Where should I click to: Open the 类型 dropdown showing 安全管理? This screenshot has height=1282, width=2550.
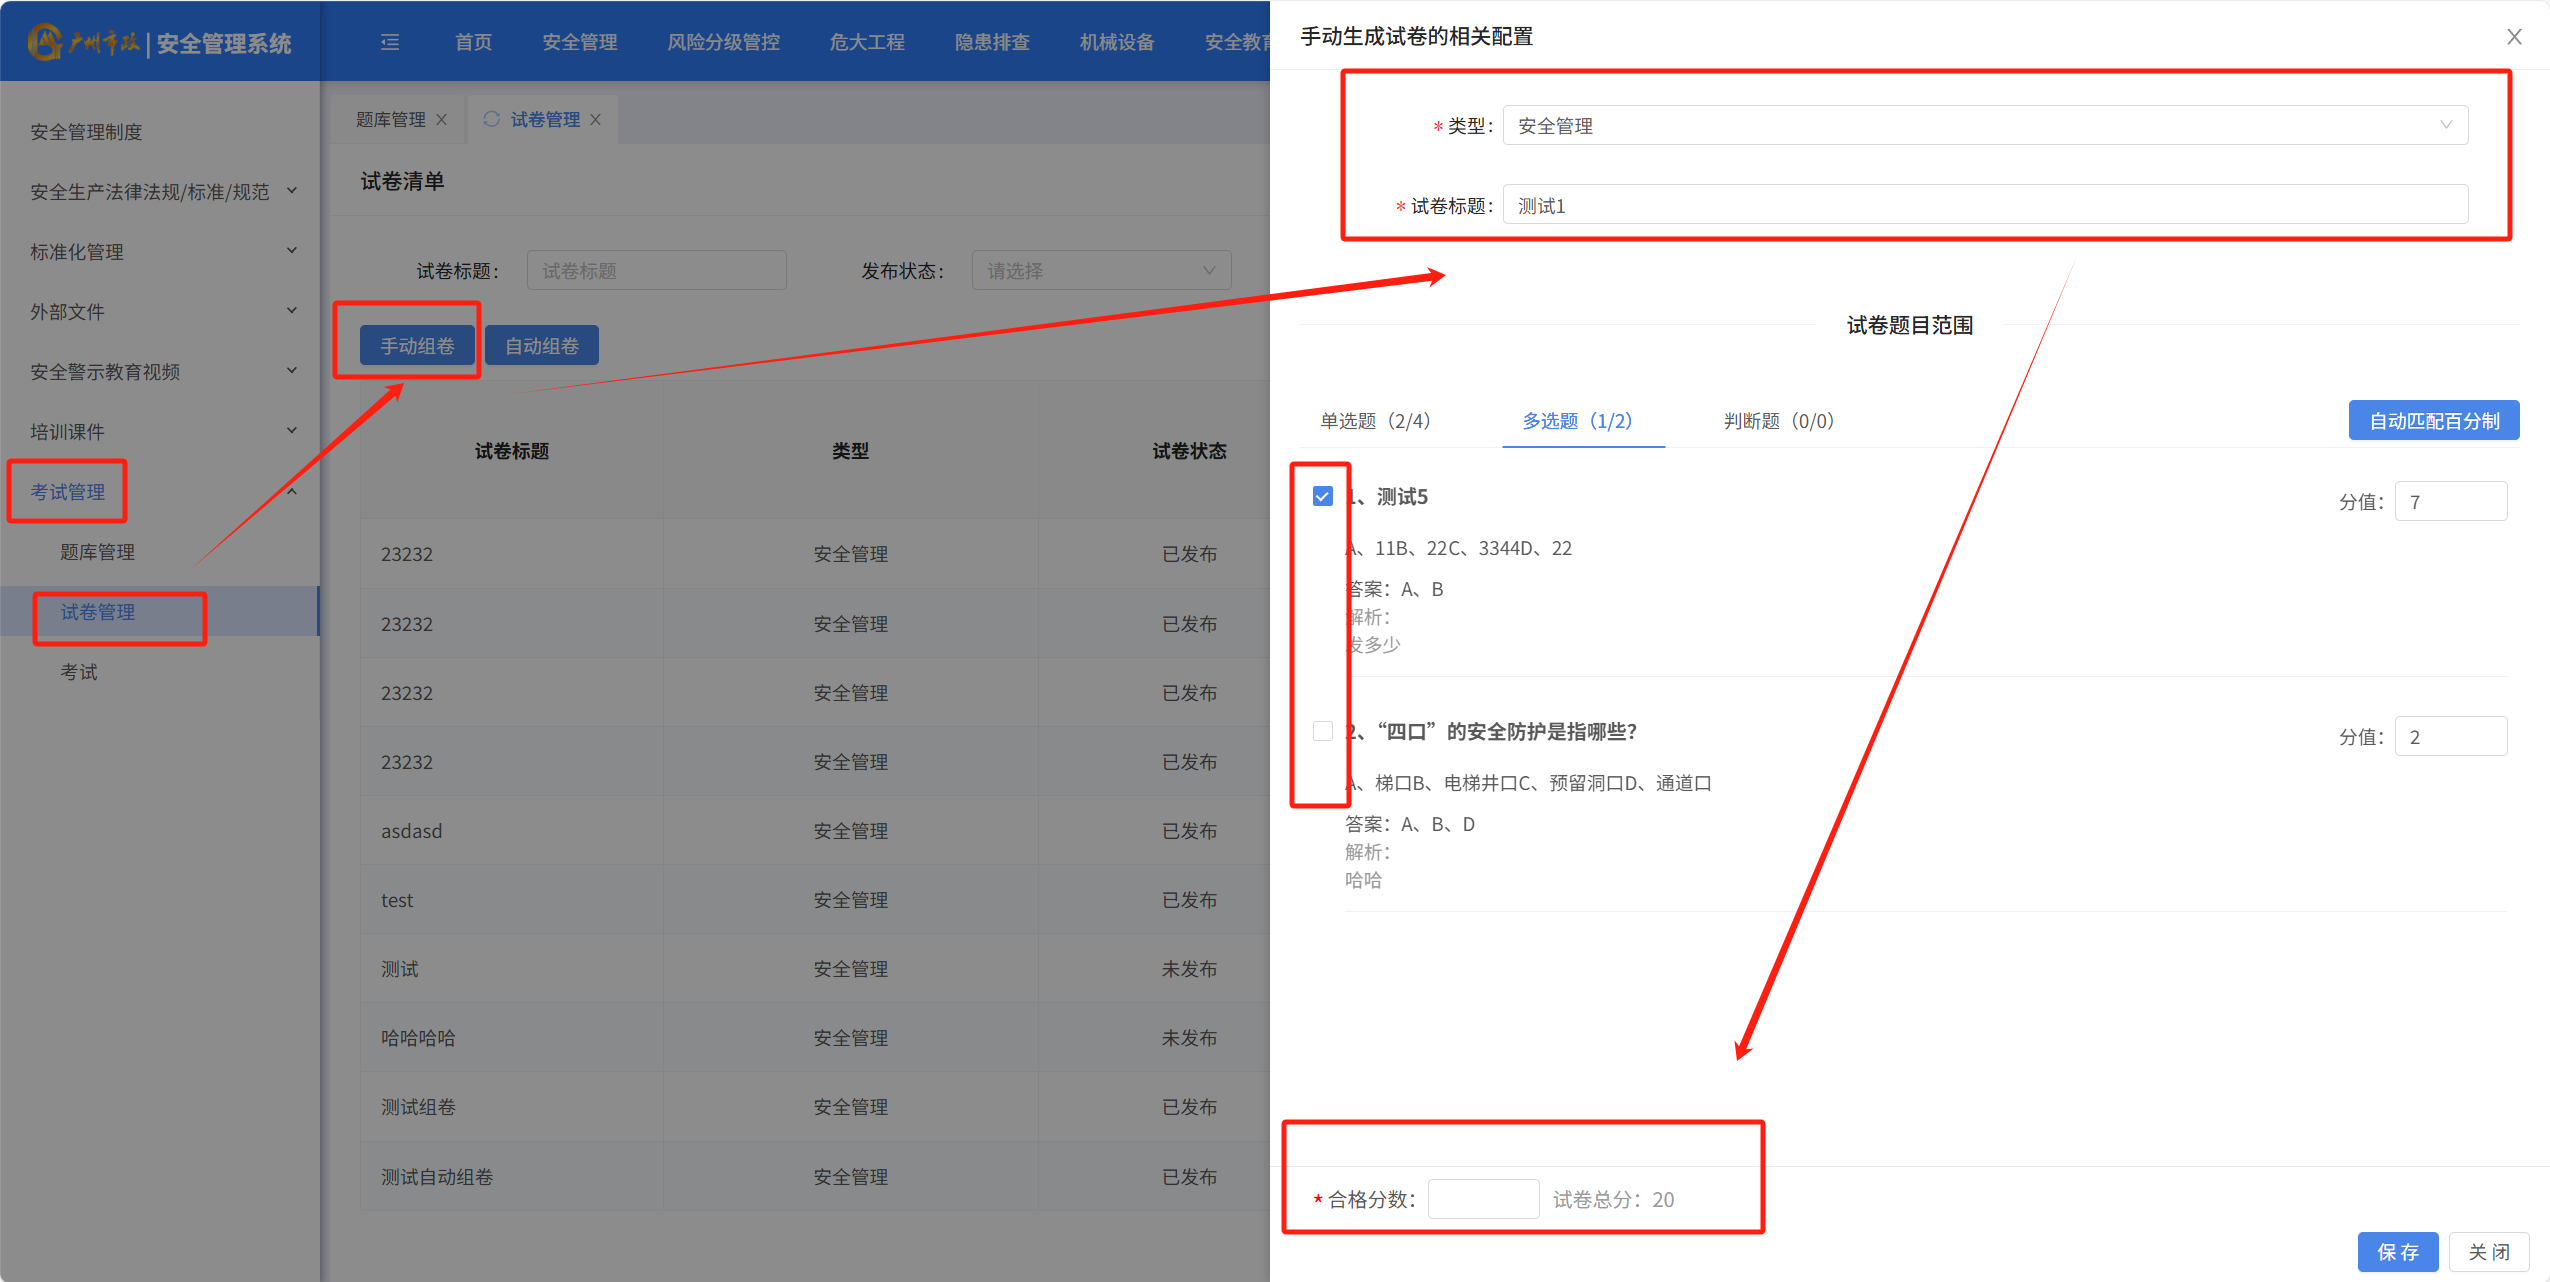[1984, 126]
